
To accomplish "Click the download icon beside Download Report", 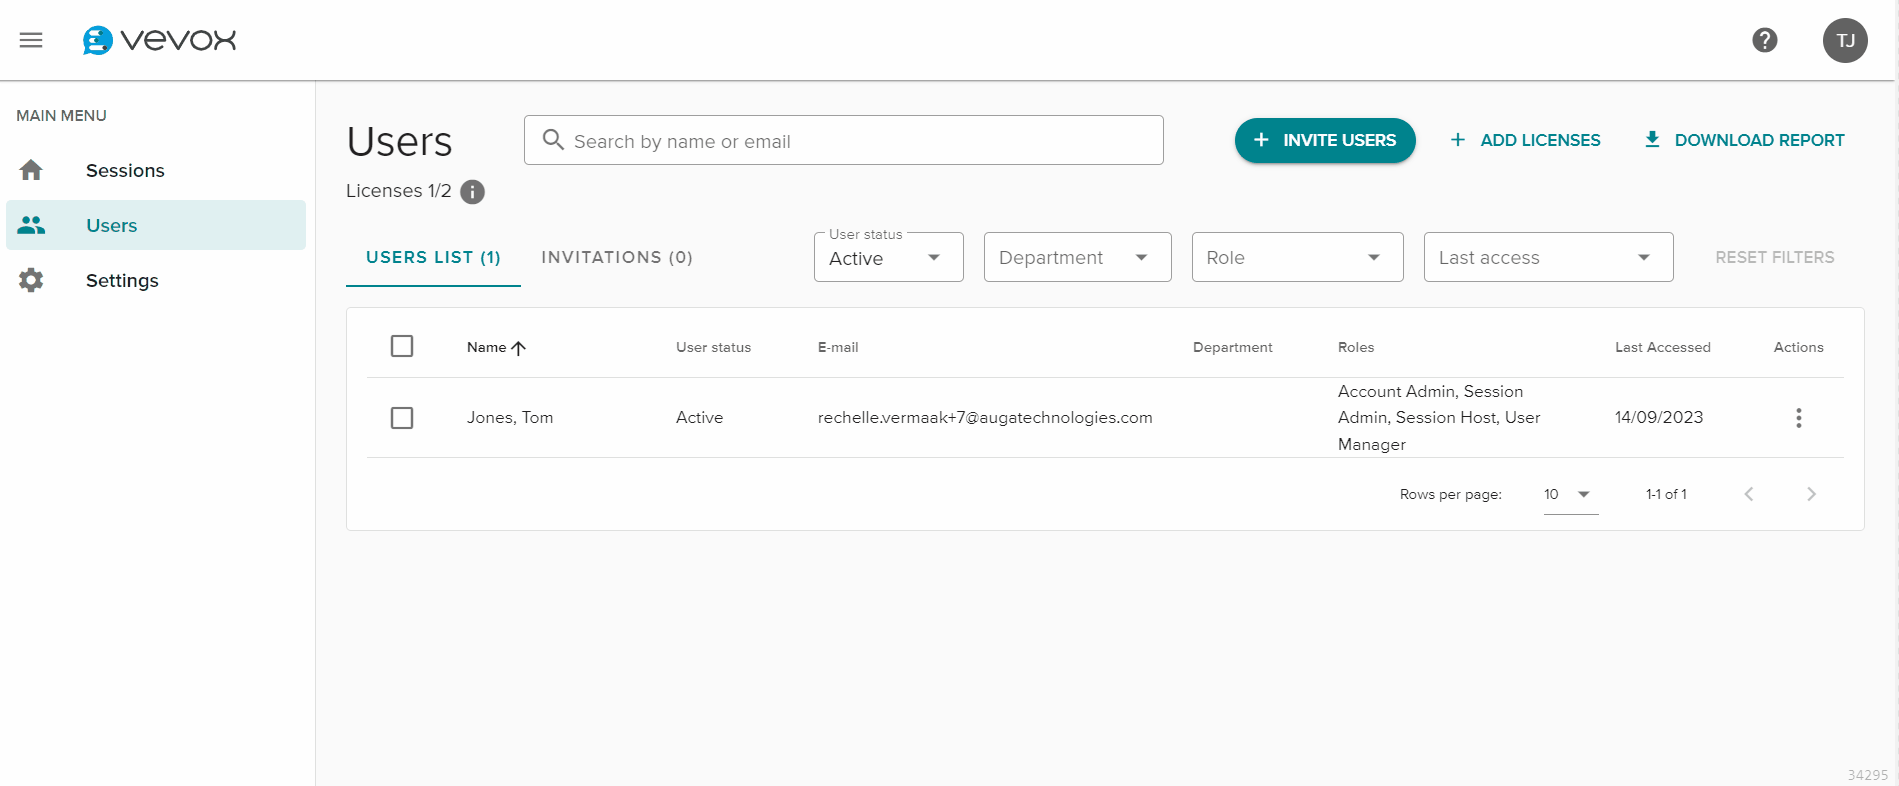I will tap(1652, 140).
